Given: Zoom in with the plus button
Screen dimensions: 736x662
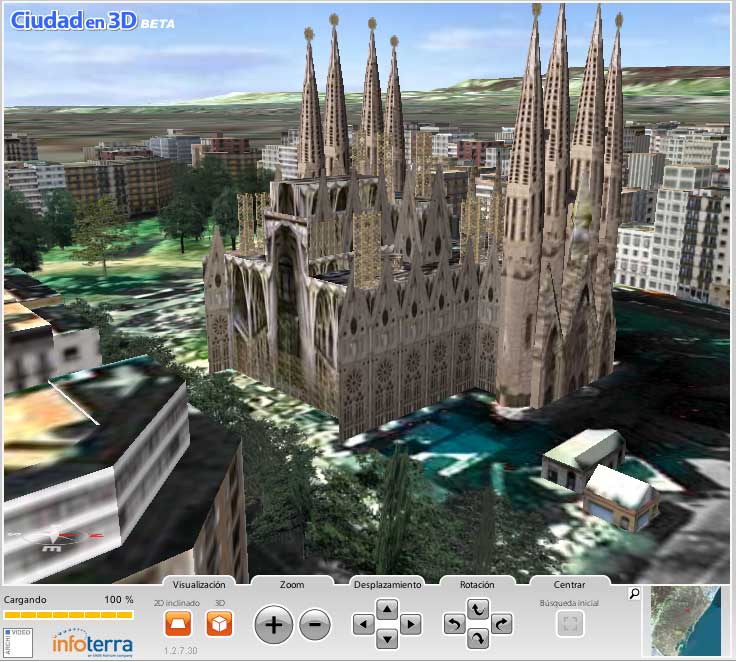Looking at the screenshot, I should click(274, 625).
